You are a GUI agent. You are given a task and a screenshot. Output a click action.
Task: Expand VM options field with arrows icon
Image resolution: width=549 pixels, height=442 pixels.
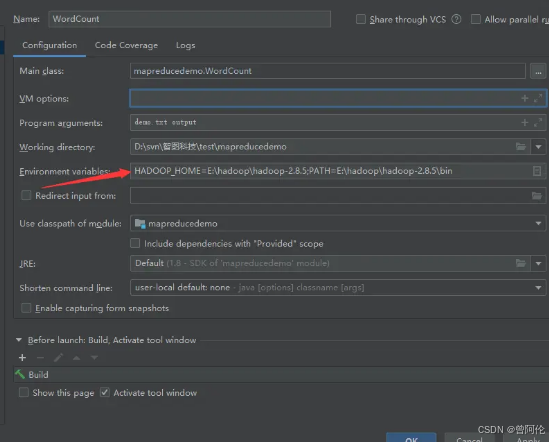tap(538, 98)
